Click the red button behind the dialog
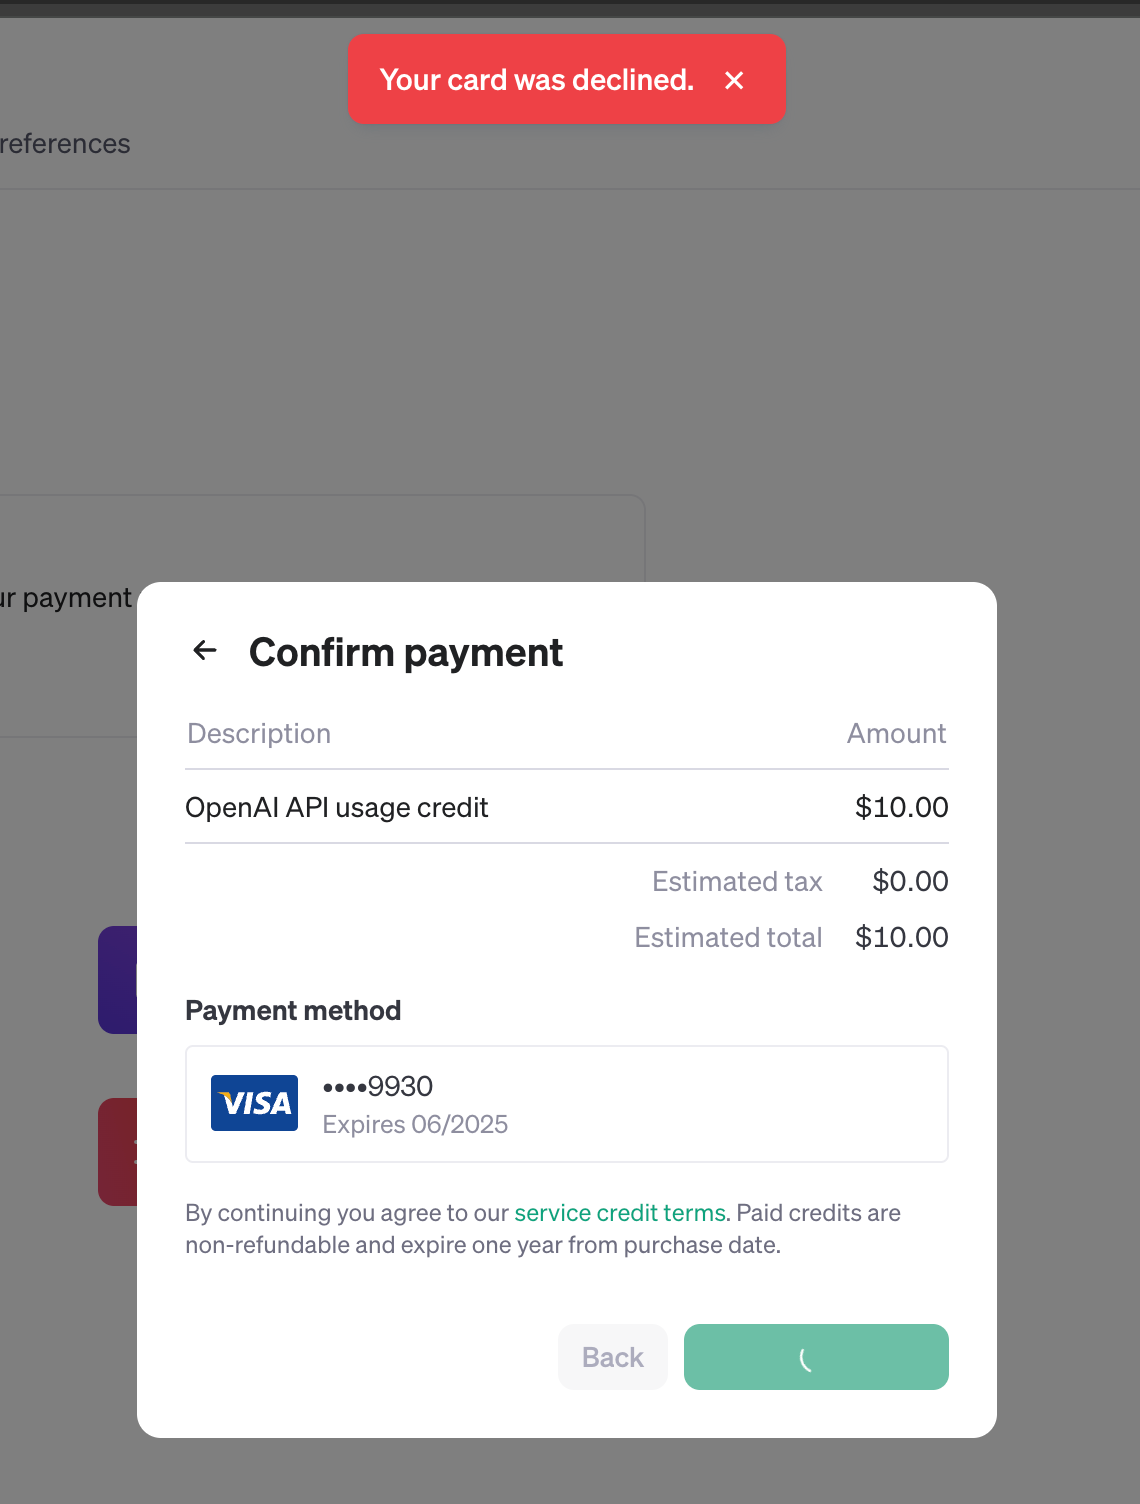The image size is (1140, 1504). 117,1152
